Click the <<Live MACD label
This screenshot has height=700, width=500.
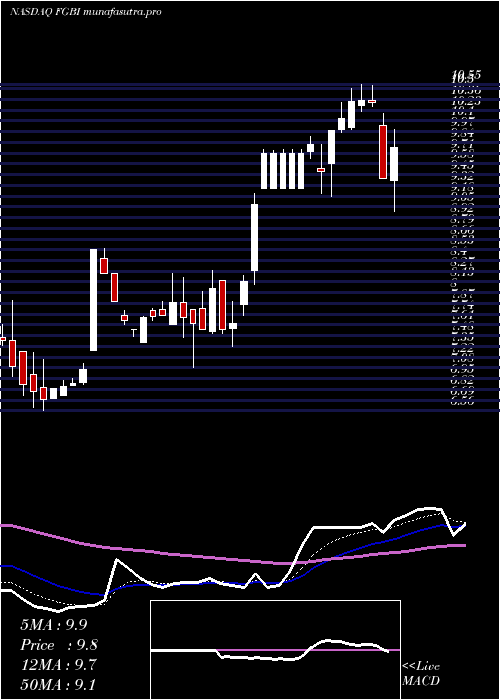(421, 674)
